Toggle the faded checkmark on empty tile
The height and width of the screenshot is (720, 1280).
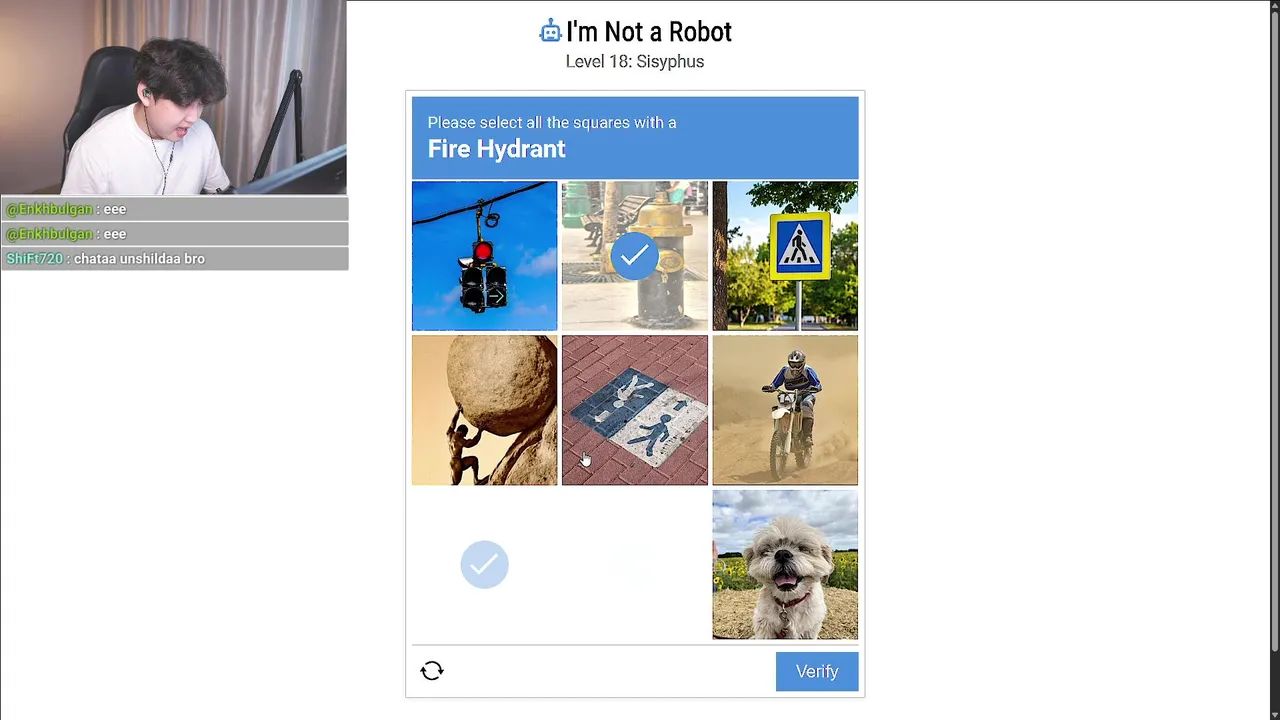[484, 565]
